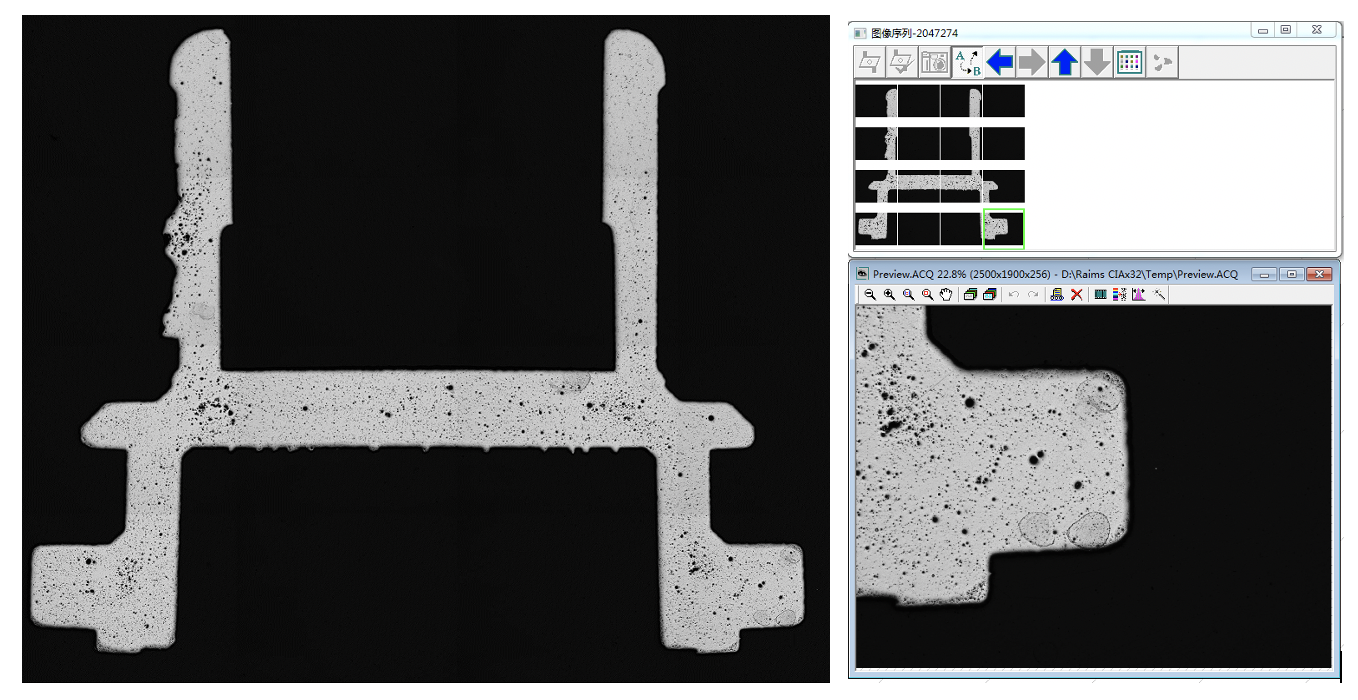Click the redo arrow in Preview toolbar
1358x700 pixels.
[1032, 294]
